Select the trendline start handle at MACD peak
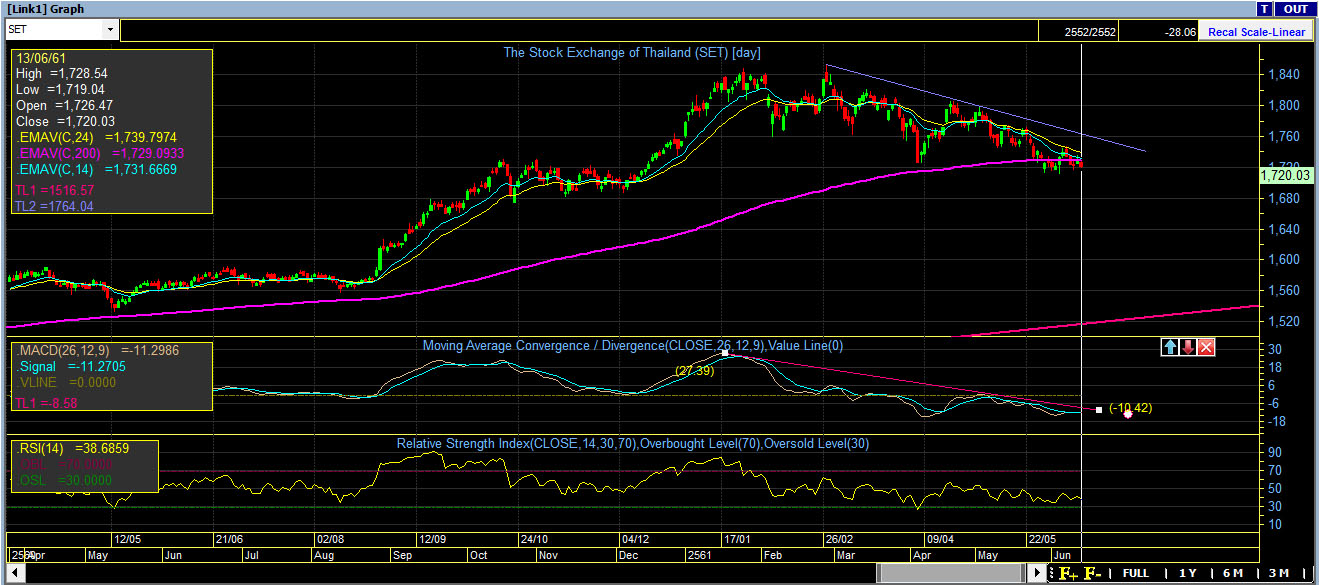The height and width of the screenshot is (585, 1319). point(726,353)
